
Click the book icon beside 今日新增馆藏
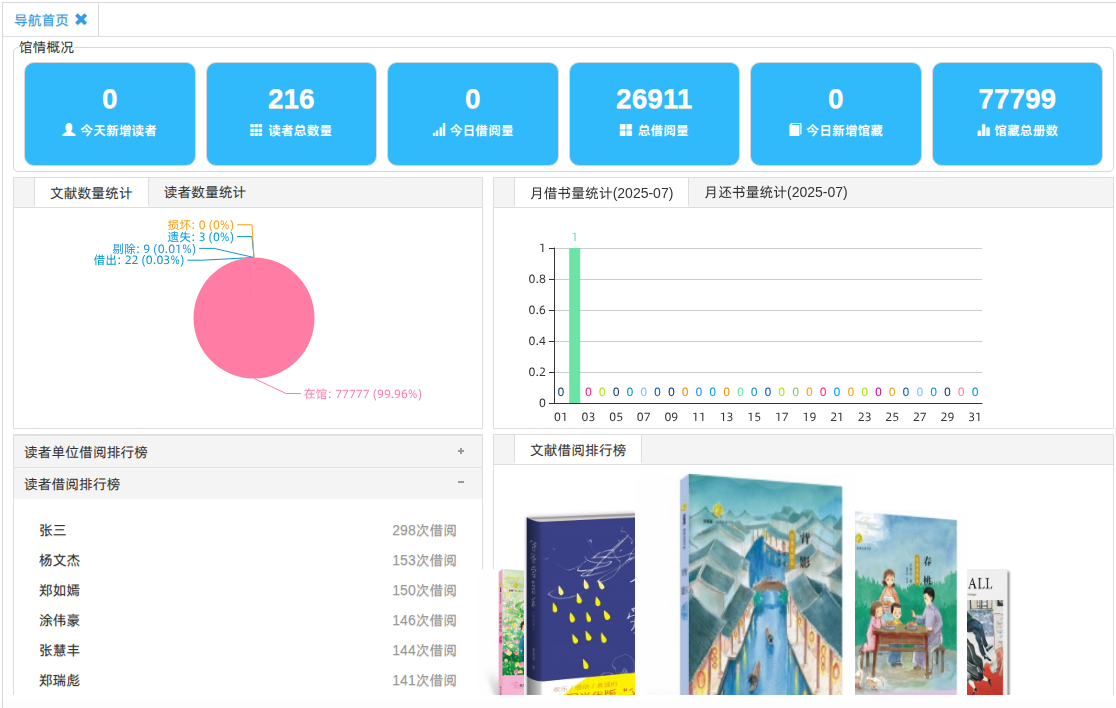[x=795, y=130]
